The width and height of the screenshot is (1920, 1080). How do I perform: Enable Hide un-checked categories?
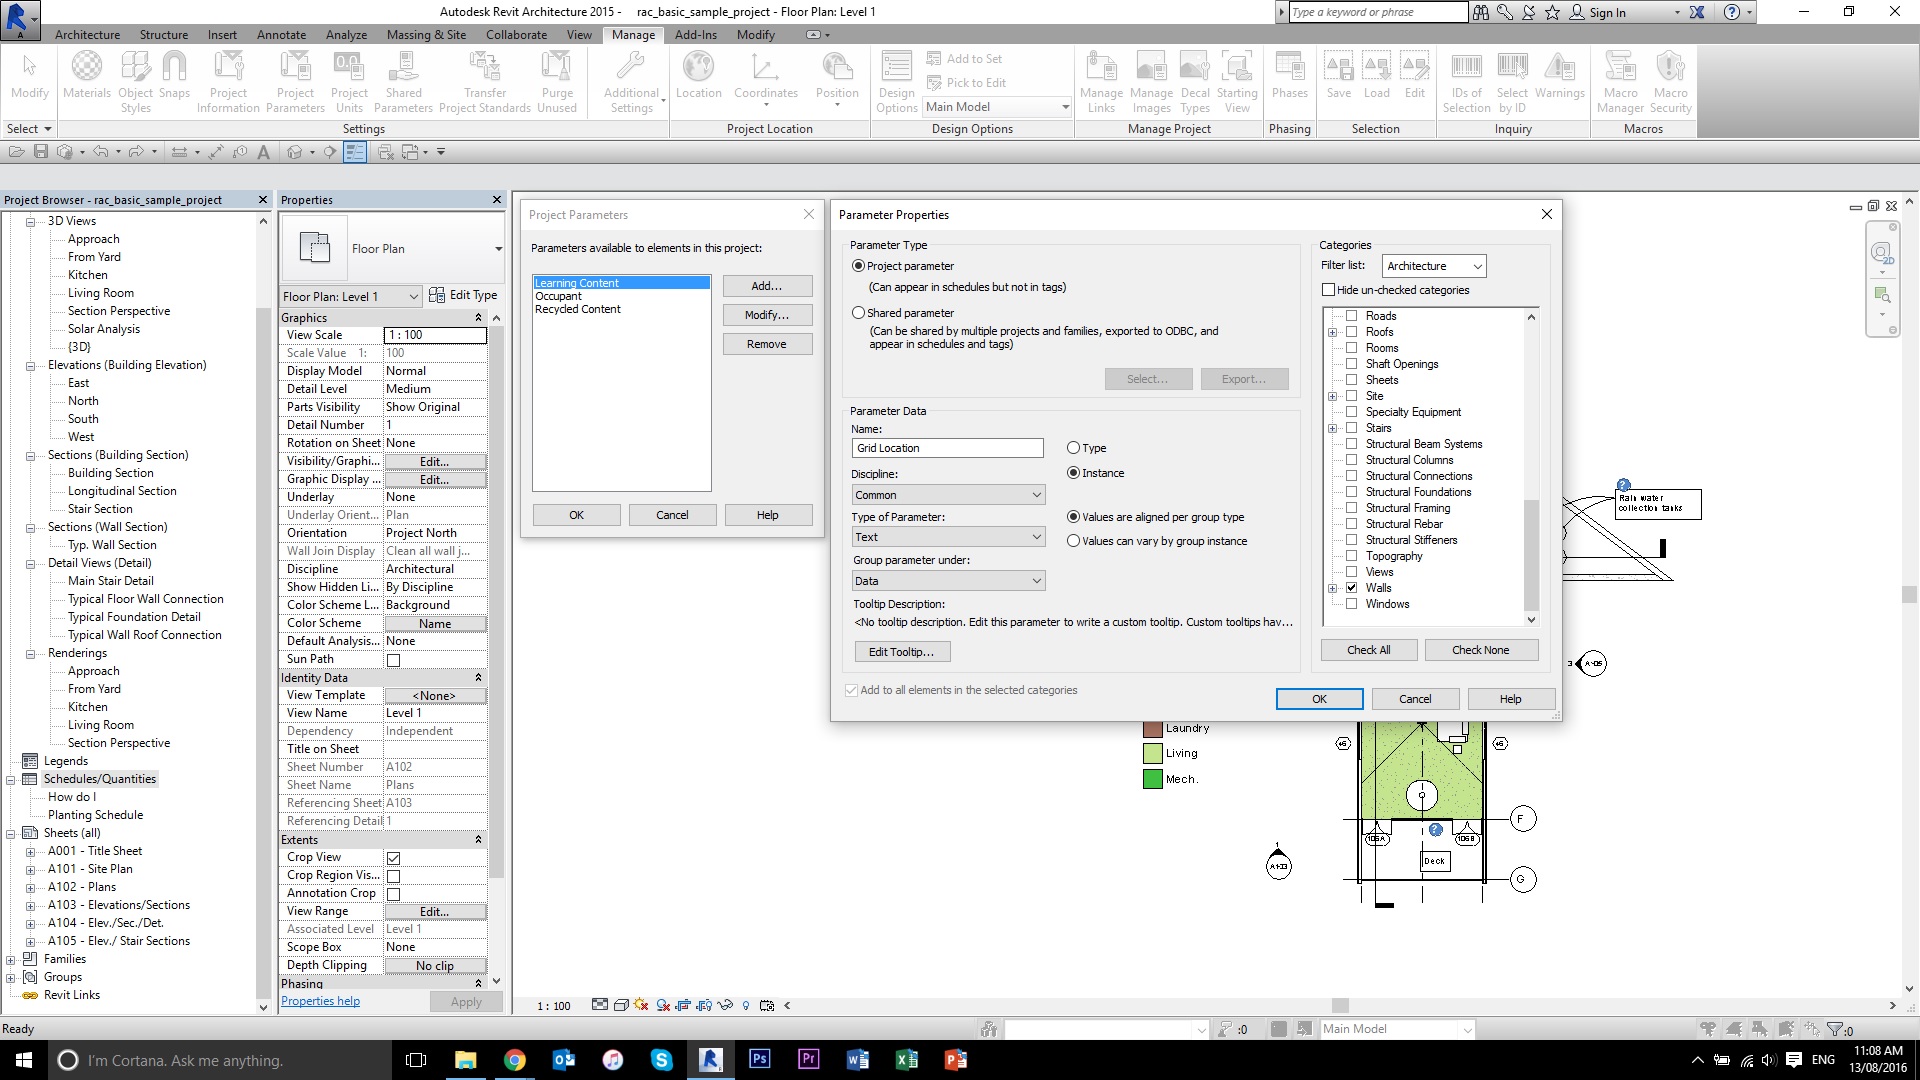tap(1330, 289)
